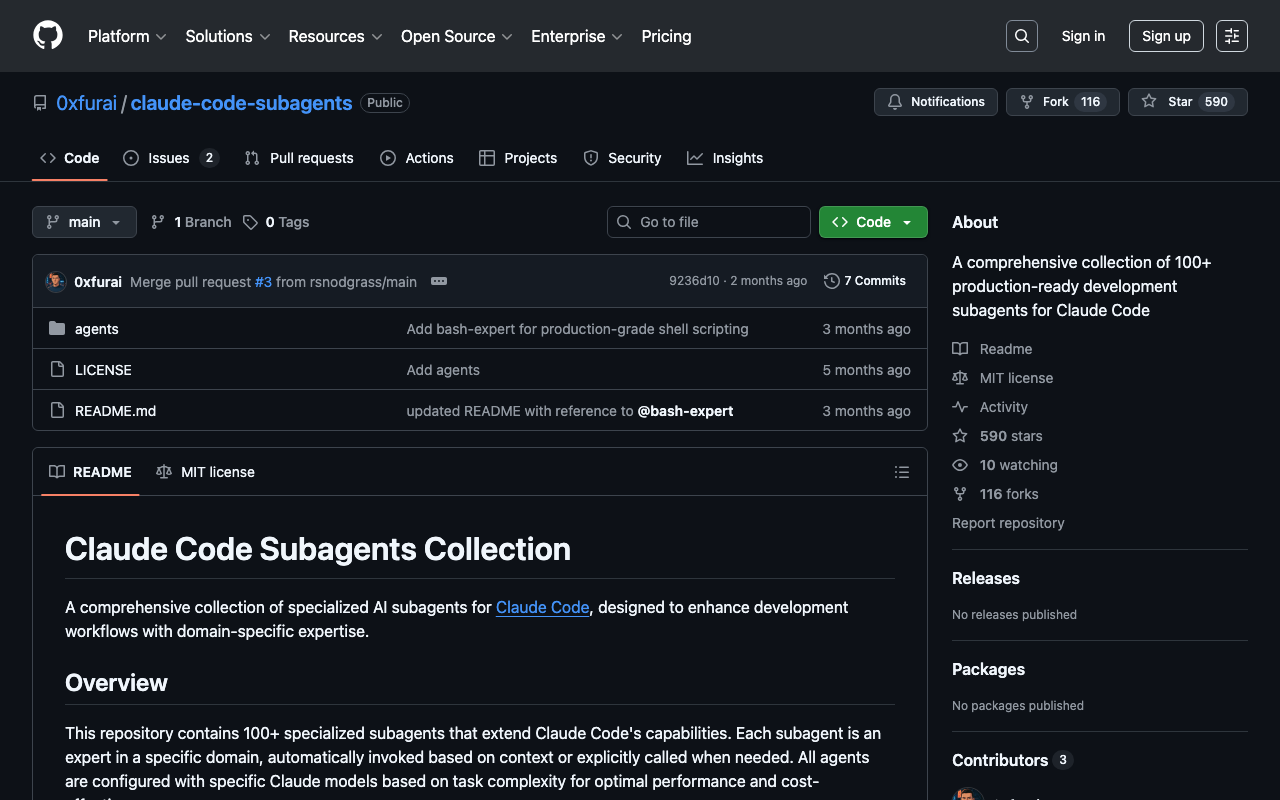1280x800 pixels.
Task: Switch to the Issues tab
Action: click(x=169, y=158)
